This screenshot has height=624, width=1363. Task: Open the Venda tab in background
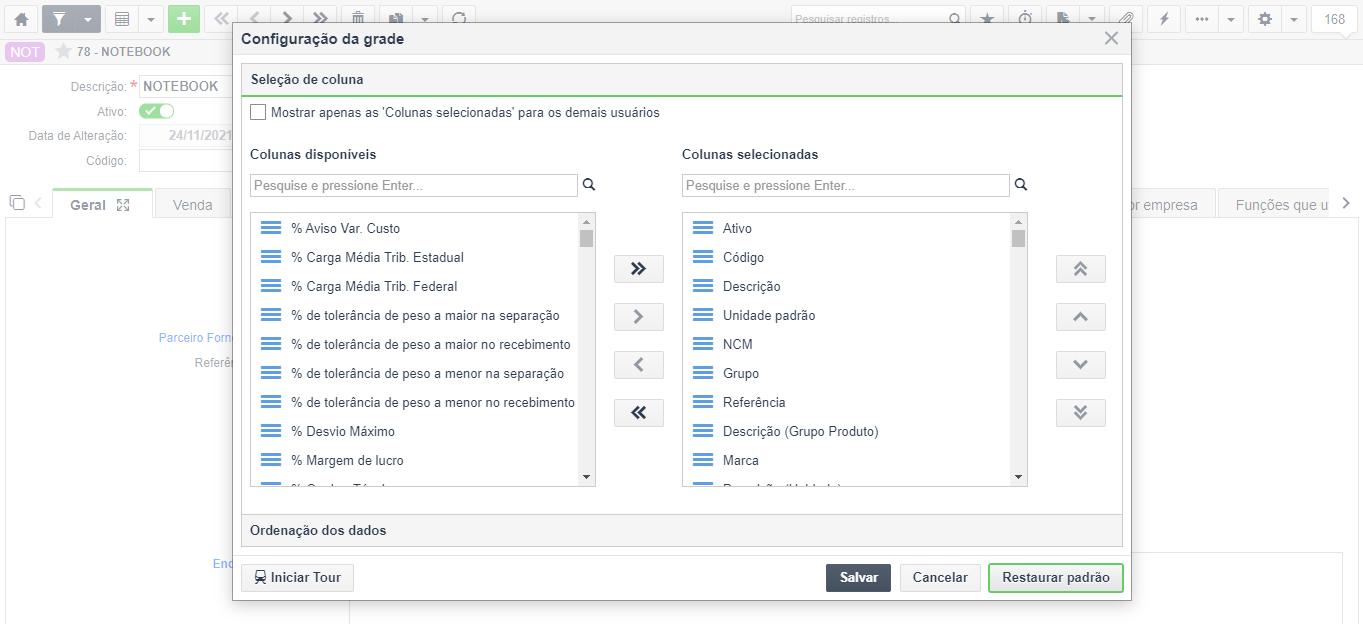pyautogui.click(x=192, y=204)
